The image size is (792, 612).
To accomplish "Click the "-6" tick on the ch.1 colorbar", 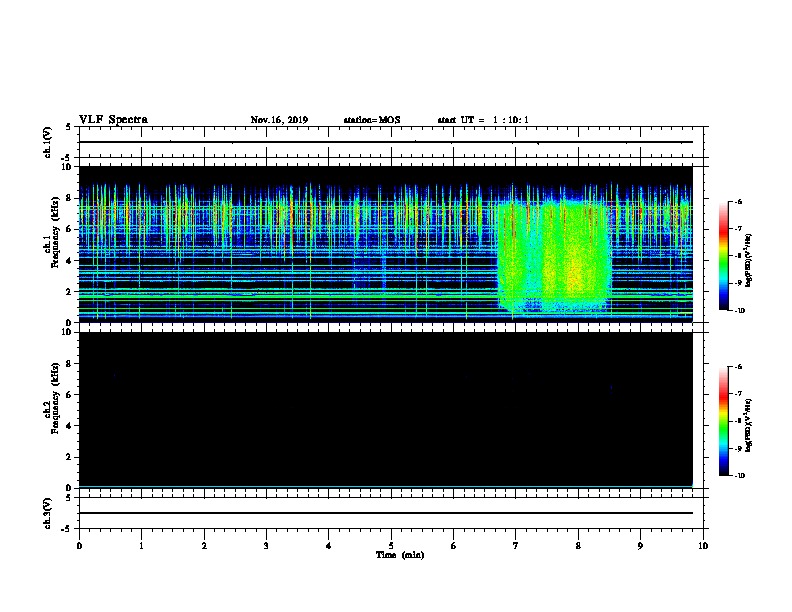I will click(737, 201).
